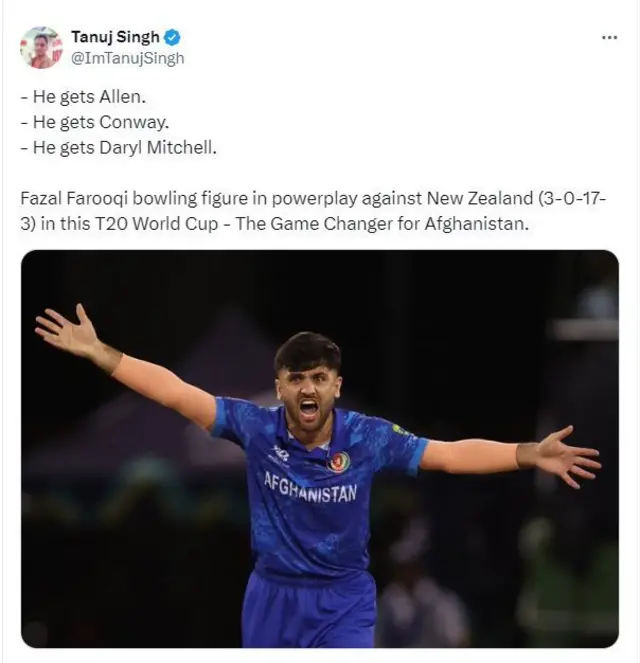Image resolution: width=640 pixels, height=663 pixels.
Task: Click the bowling figure '(3-0-17-' text
Action: 572,198
